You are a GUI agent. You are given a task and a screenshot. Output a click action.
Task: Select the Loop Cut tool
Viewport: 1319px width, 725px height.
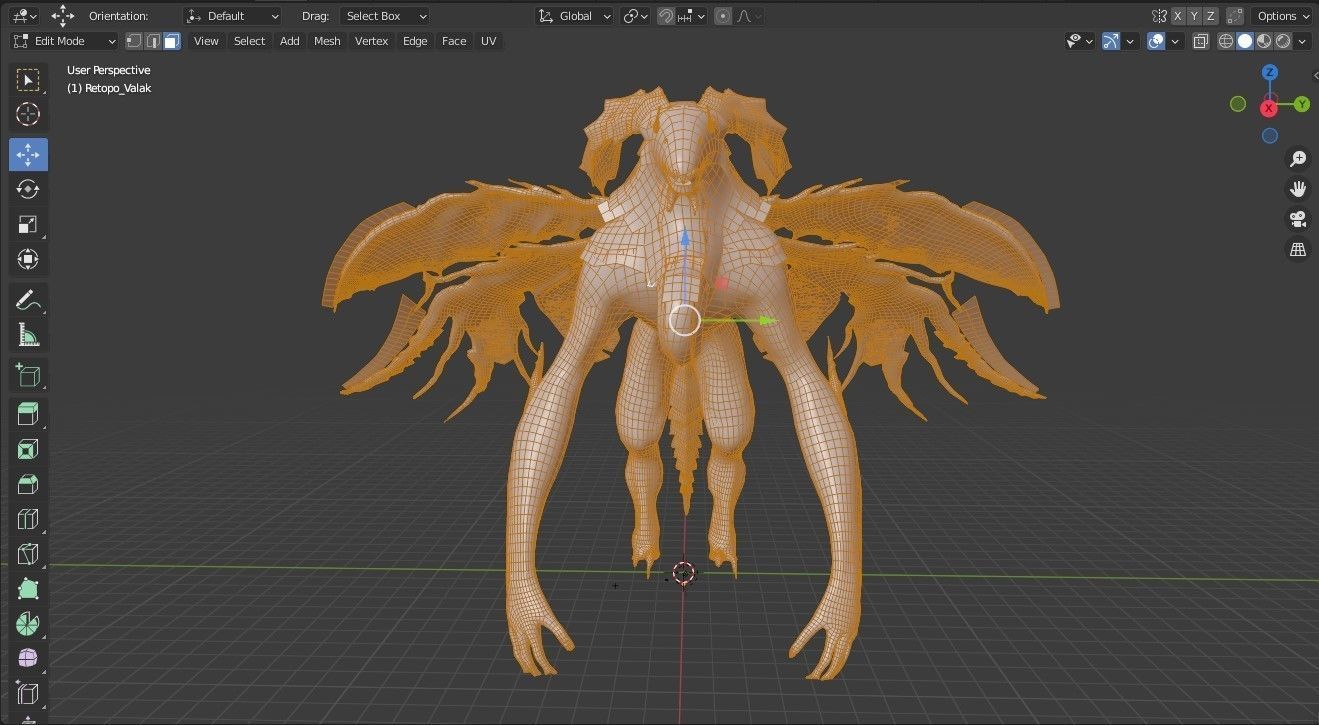pyautogui.click(x=28, y=519)
